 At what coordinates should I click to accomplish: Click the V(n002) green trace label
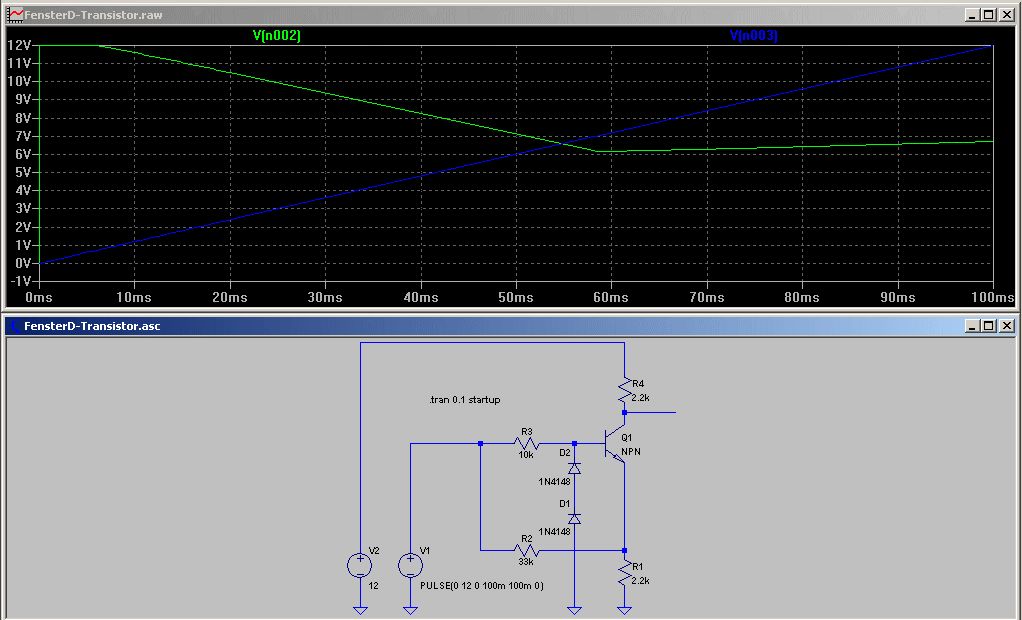tap(276, 35)
